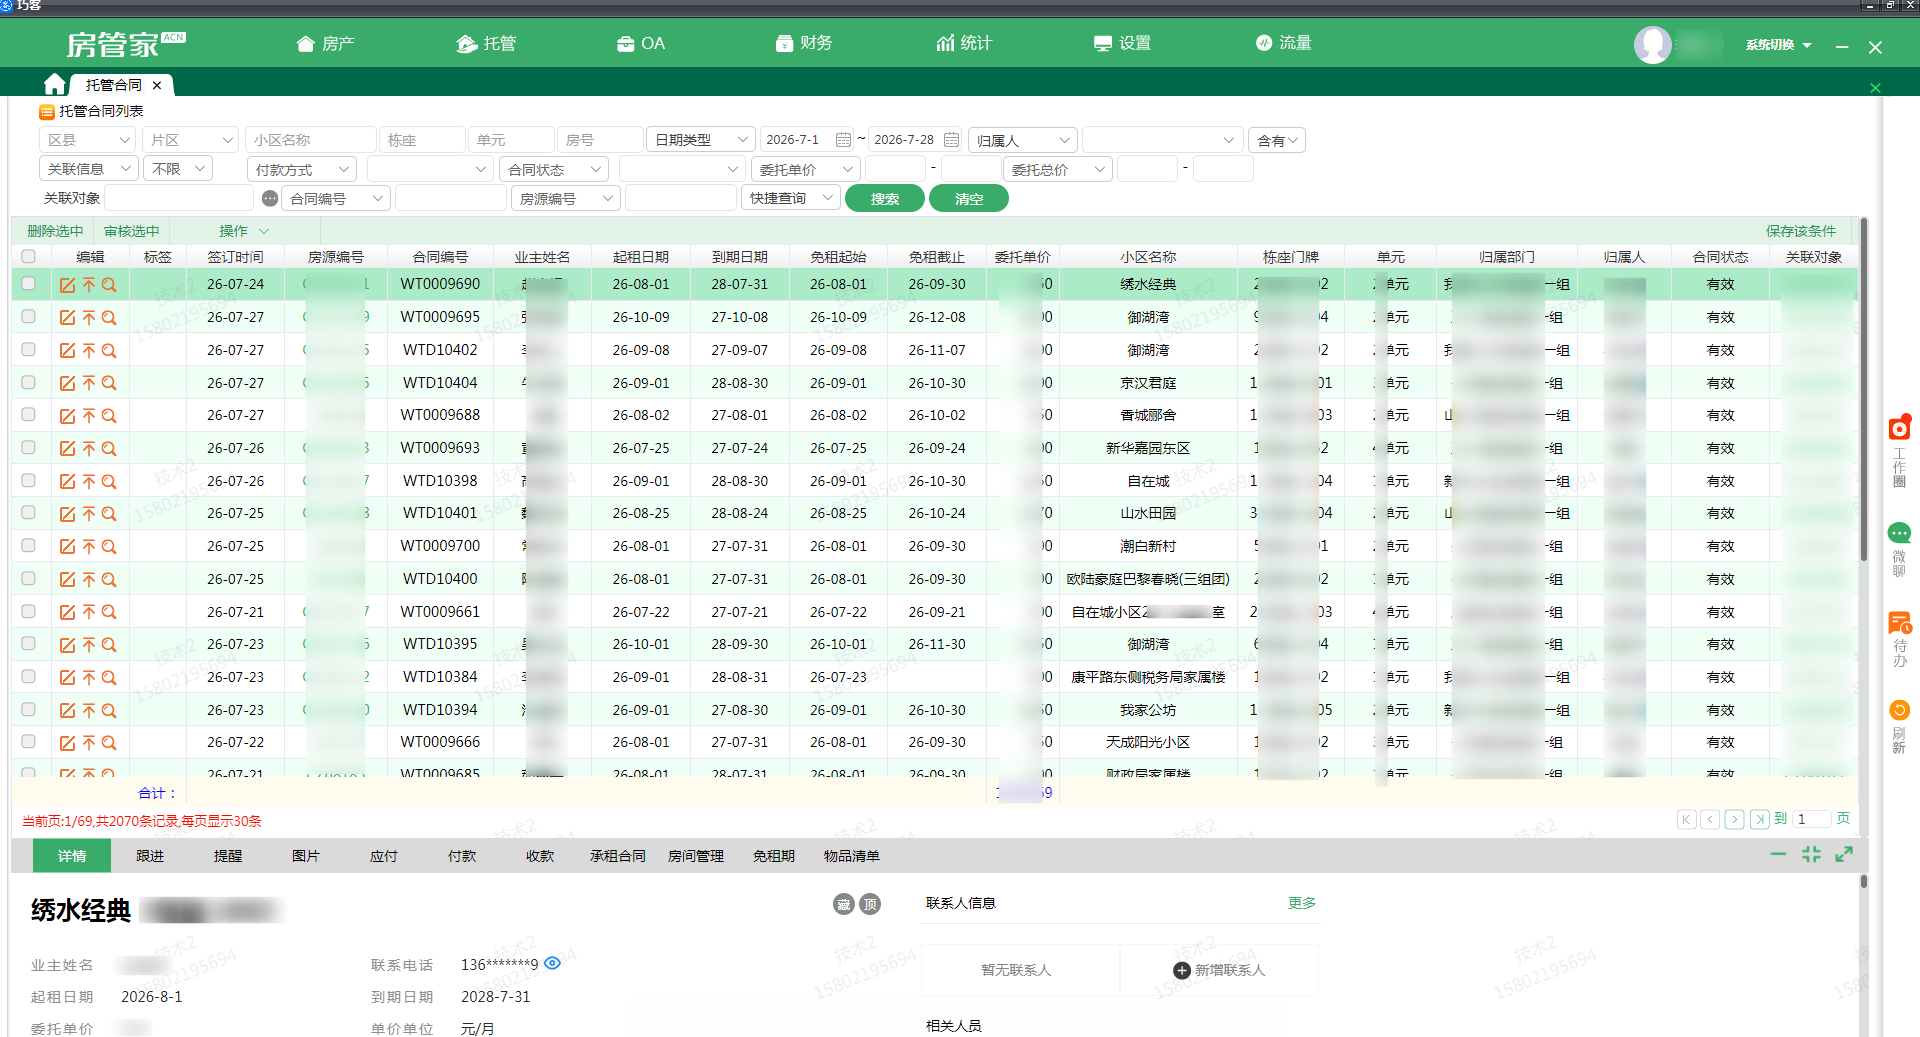Focus the 小区名称 input field

coord(310,140)
